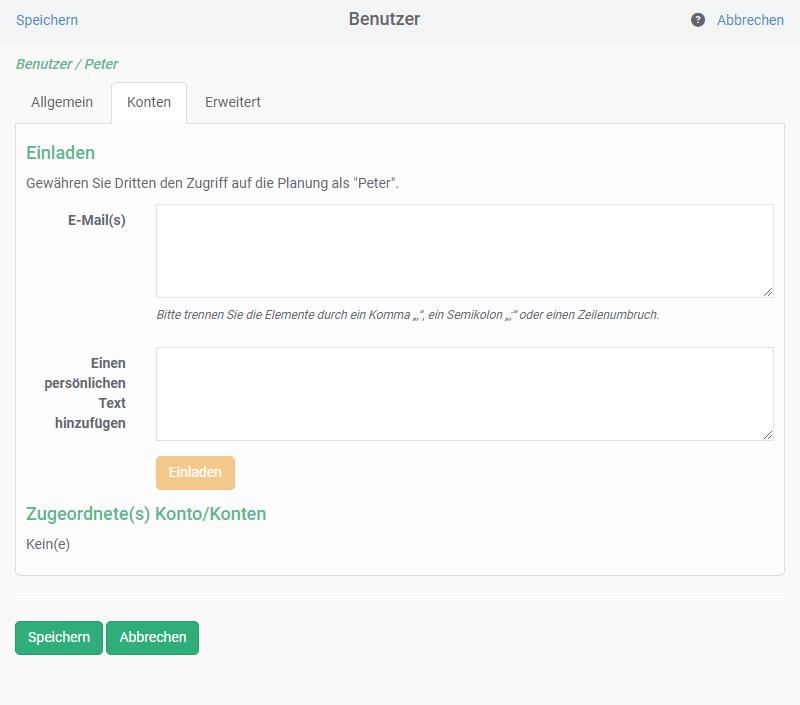Click the help question mark icon

coord(698,20)
